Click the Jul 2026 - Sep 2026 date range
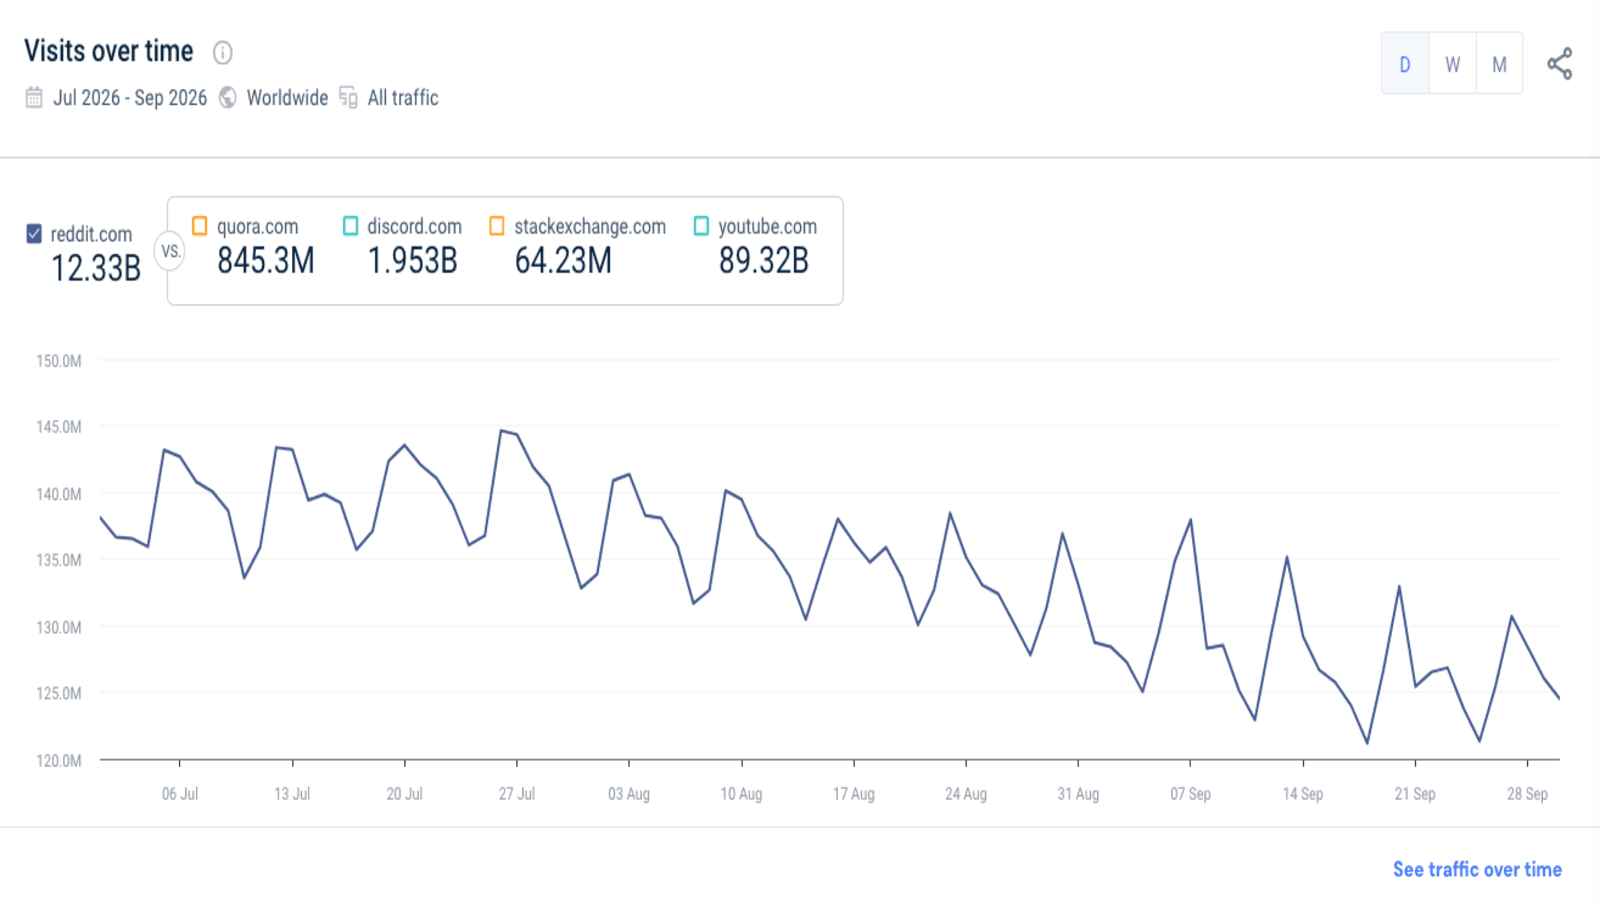Screen dimensions: 1600x900 pyautogui.click(x=130, y=98)
